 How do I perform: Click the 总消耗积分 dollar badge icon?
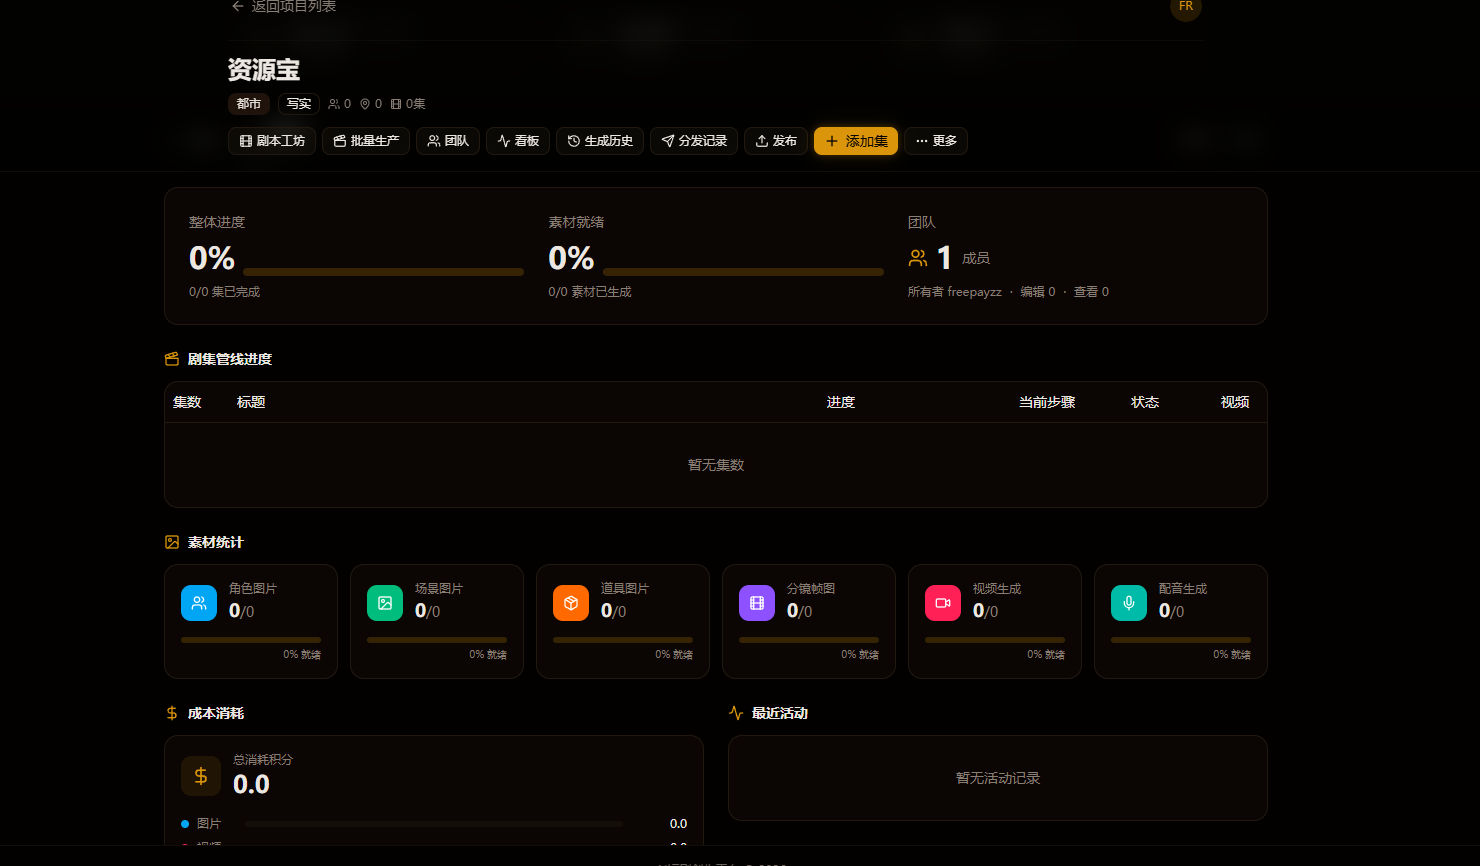tap(201, 776)
